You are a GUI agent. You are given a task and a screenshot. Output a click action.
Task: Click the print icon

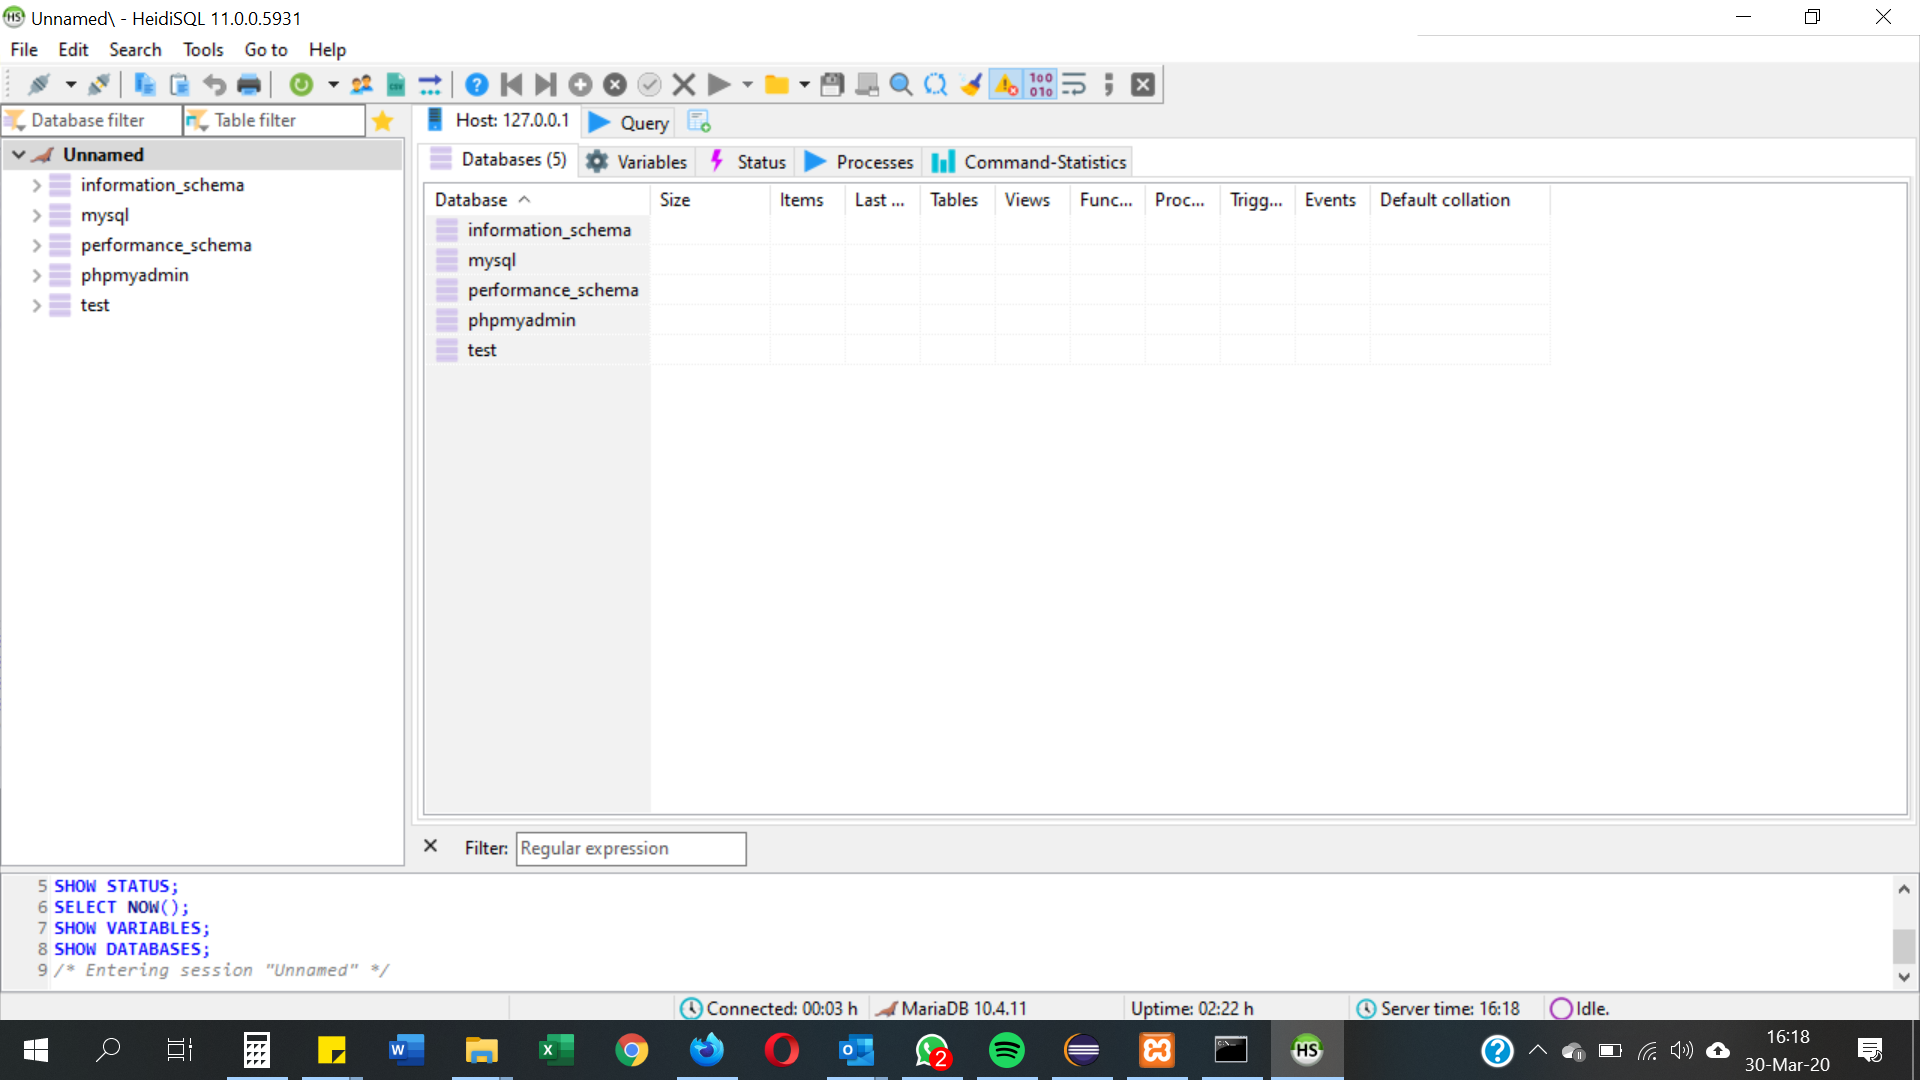[249, 85]
